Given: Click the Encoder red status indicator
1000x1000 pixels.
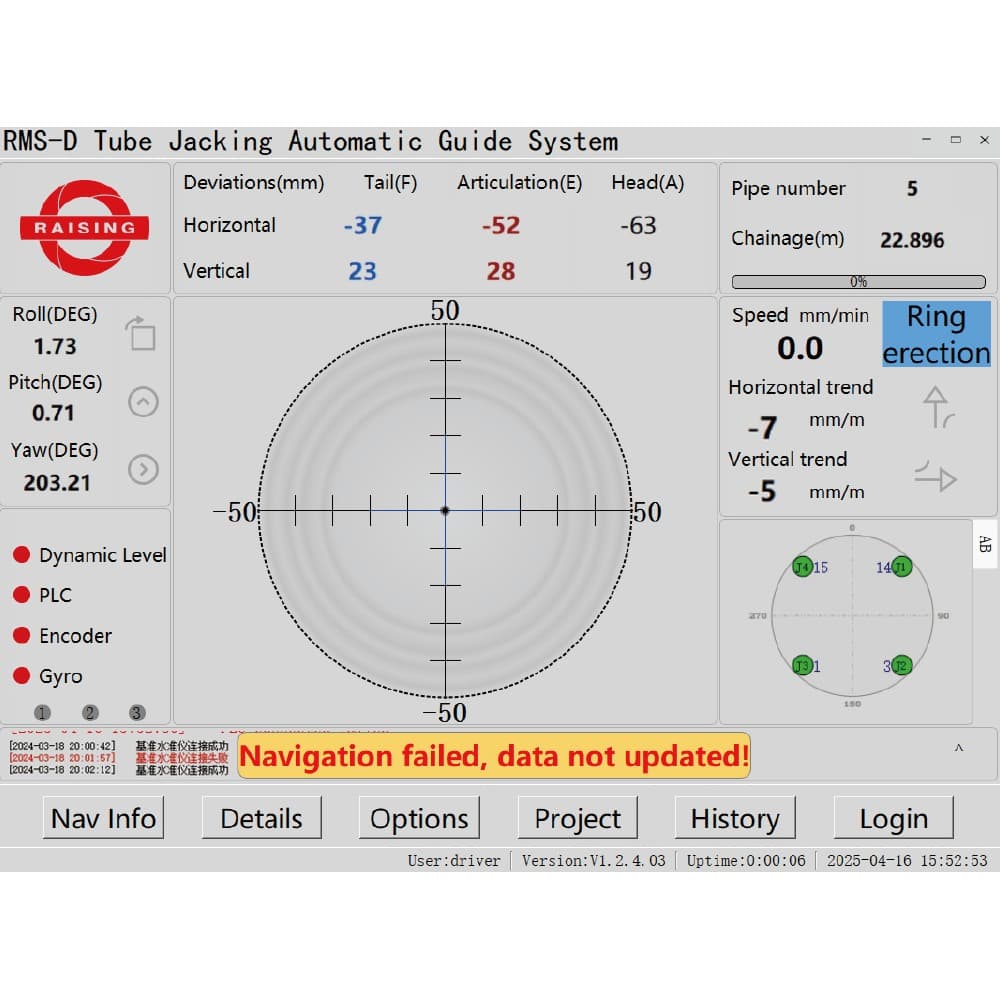Looking at the screenshot, I should tap(22, 635).
